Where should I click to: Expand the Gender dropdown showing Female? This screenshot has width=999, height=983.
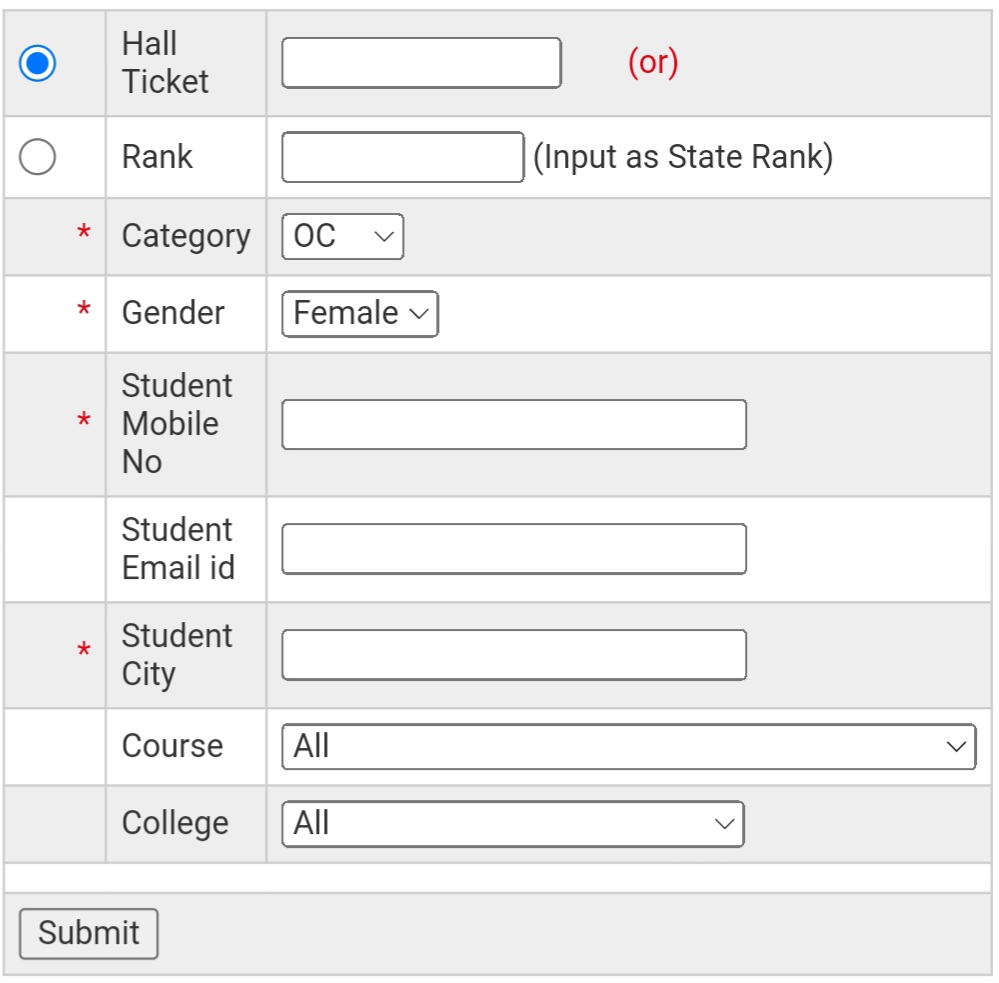[x=360, y=314]
